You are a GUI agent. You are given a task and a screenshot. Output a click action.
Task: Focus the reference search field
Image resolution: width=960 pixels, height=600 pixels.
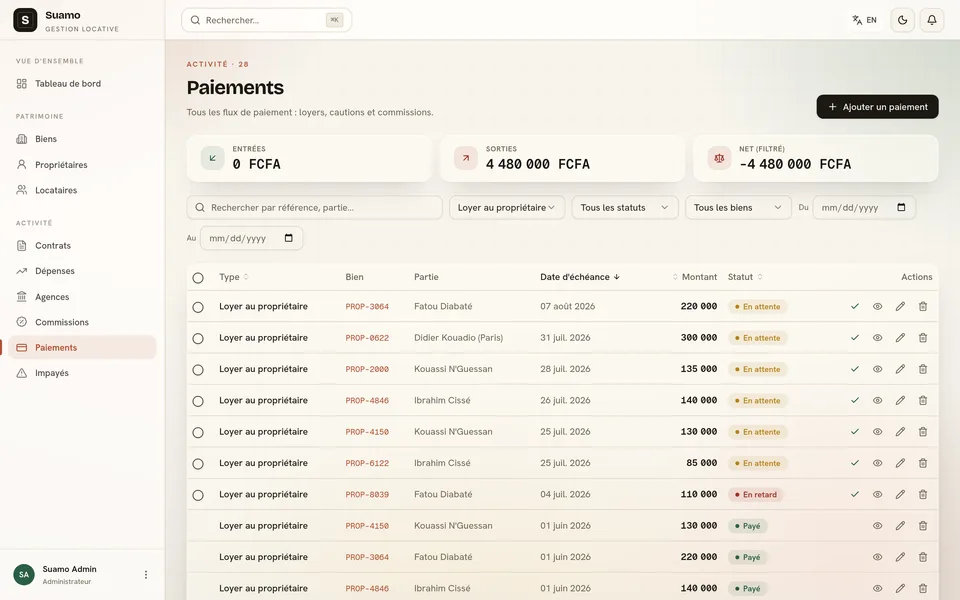[314, 208]
